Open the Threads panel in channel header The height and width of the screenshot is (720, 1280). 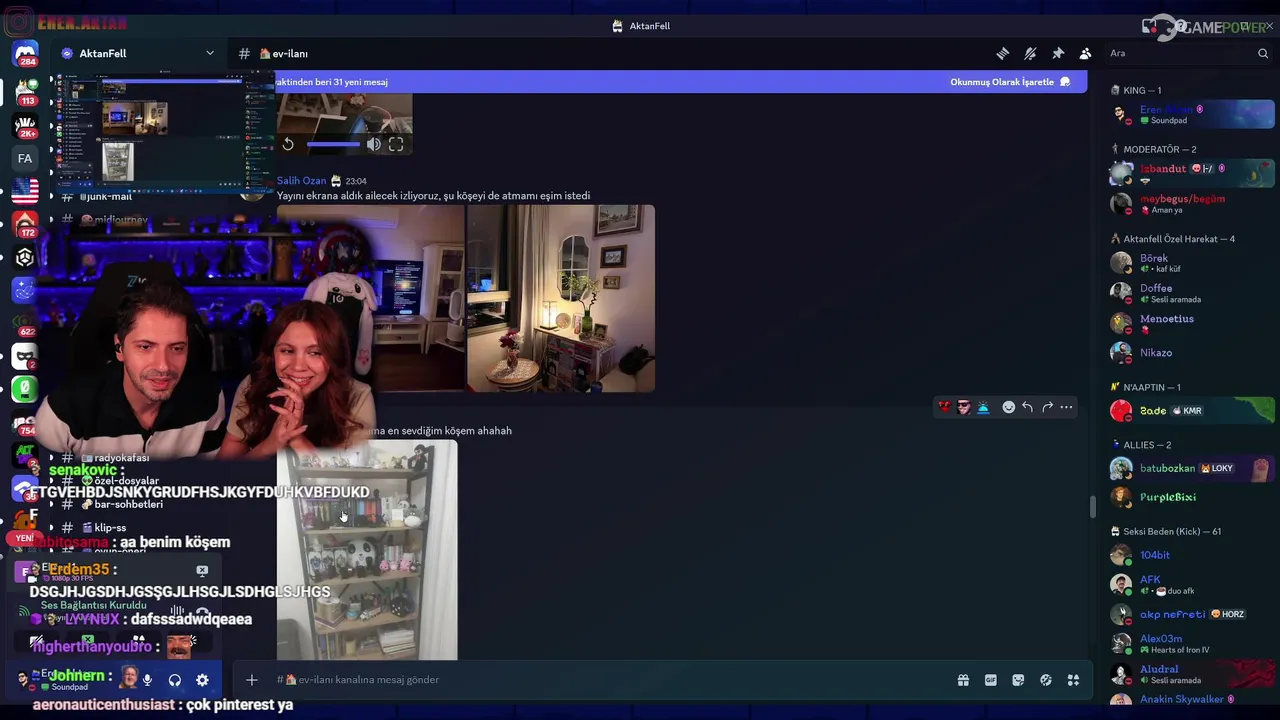(1002, 53)
